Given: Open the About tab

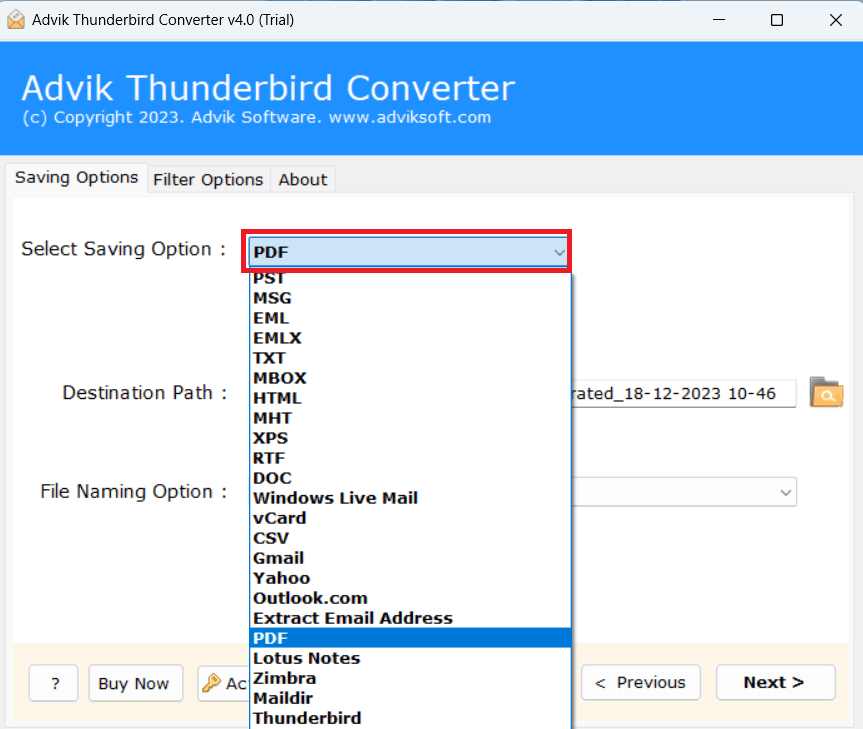Looking at the screenshot, I should (302, 179).
